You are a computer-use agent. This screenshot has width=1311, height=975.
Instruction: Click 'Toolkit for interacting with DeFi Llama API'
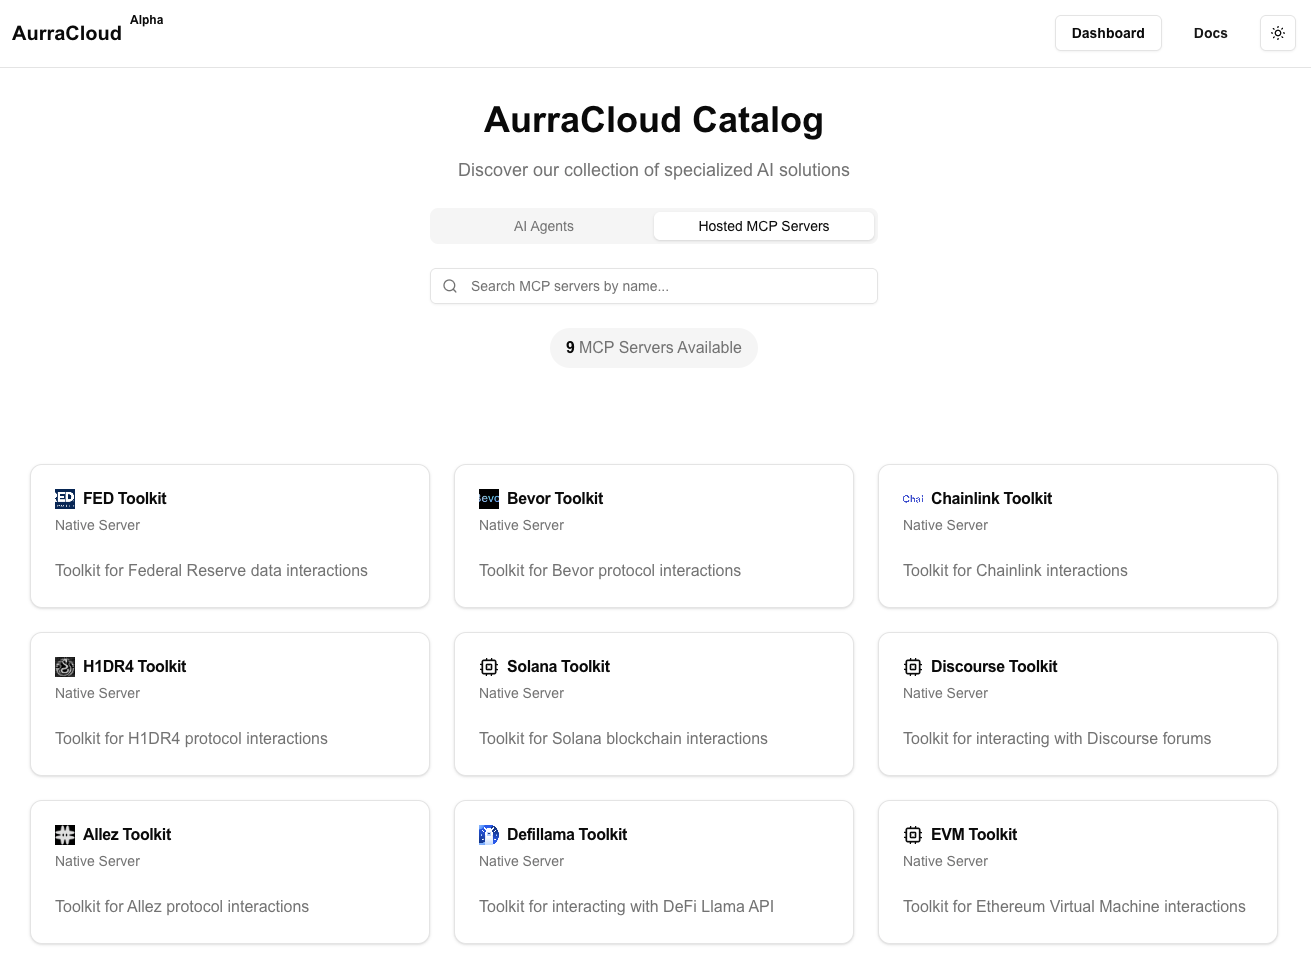tap(626, 906)
